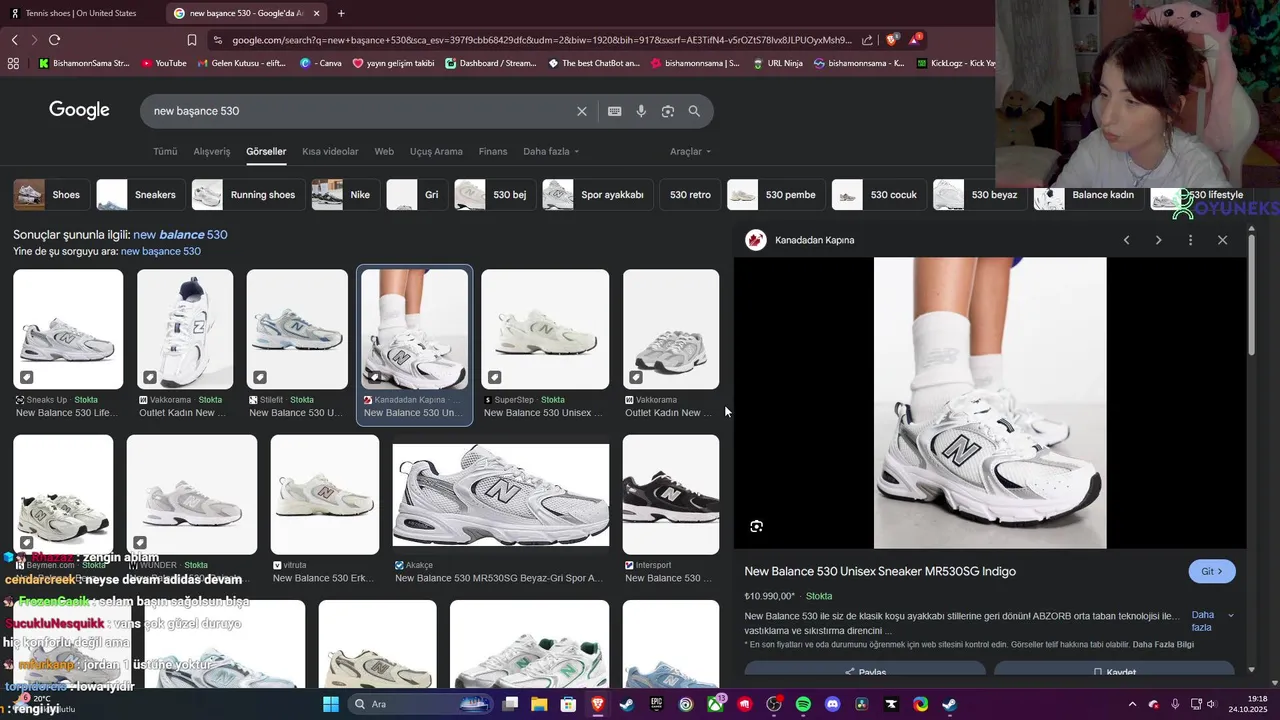Open the Finans tab
Viewport: 1280px width, 720px height.
click(x=493, y=152)
